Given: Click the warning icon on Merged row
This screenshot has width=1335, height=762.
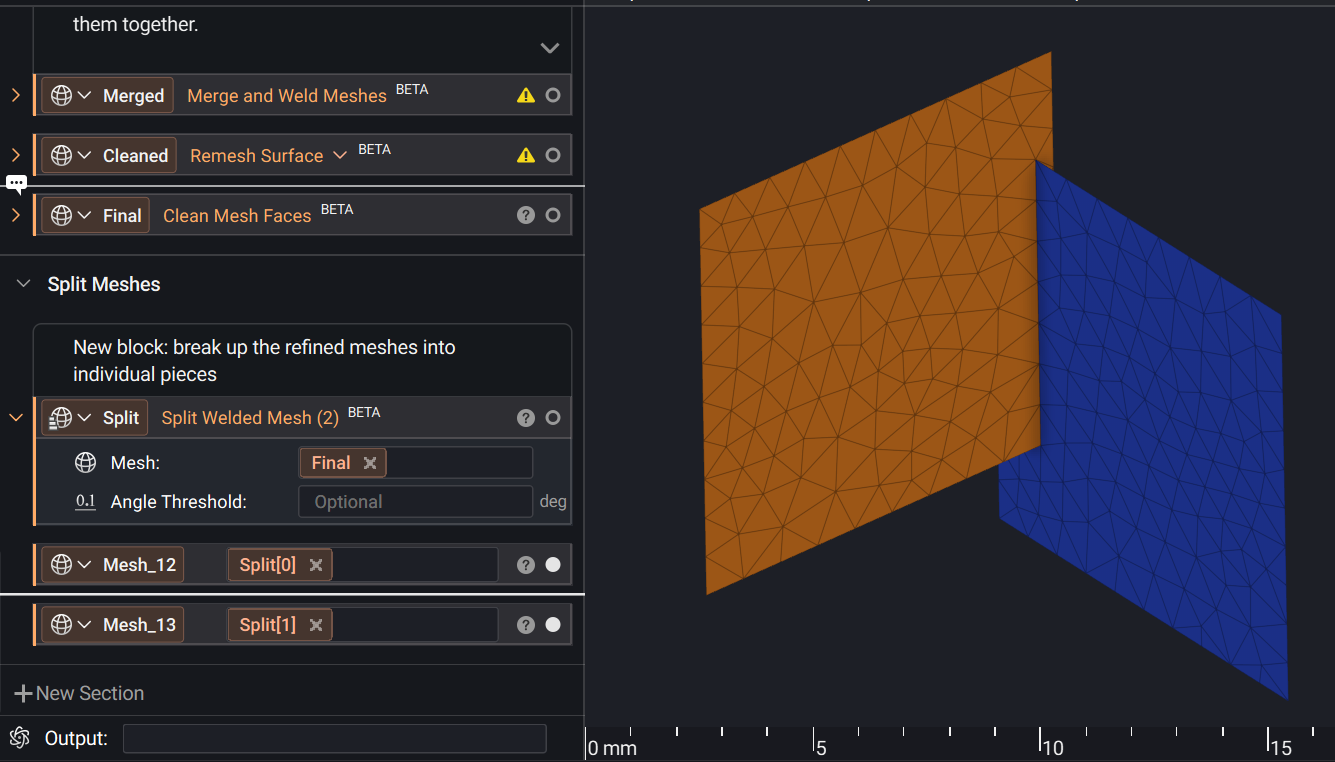Looking at the screenshot, I should point(526,96).
